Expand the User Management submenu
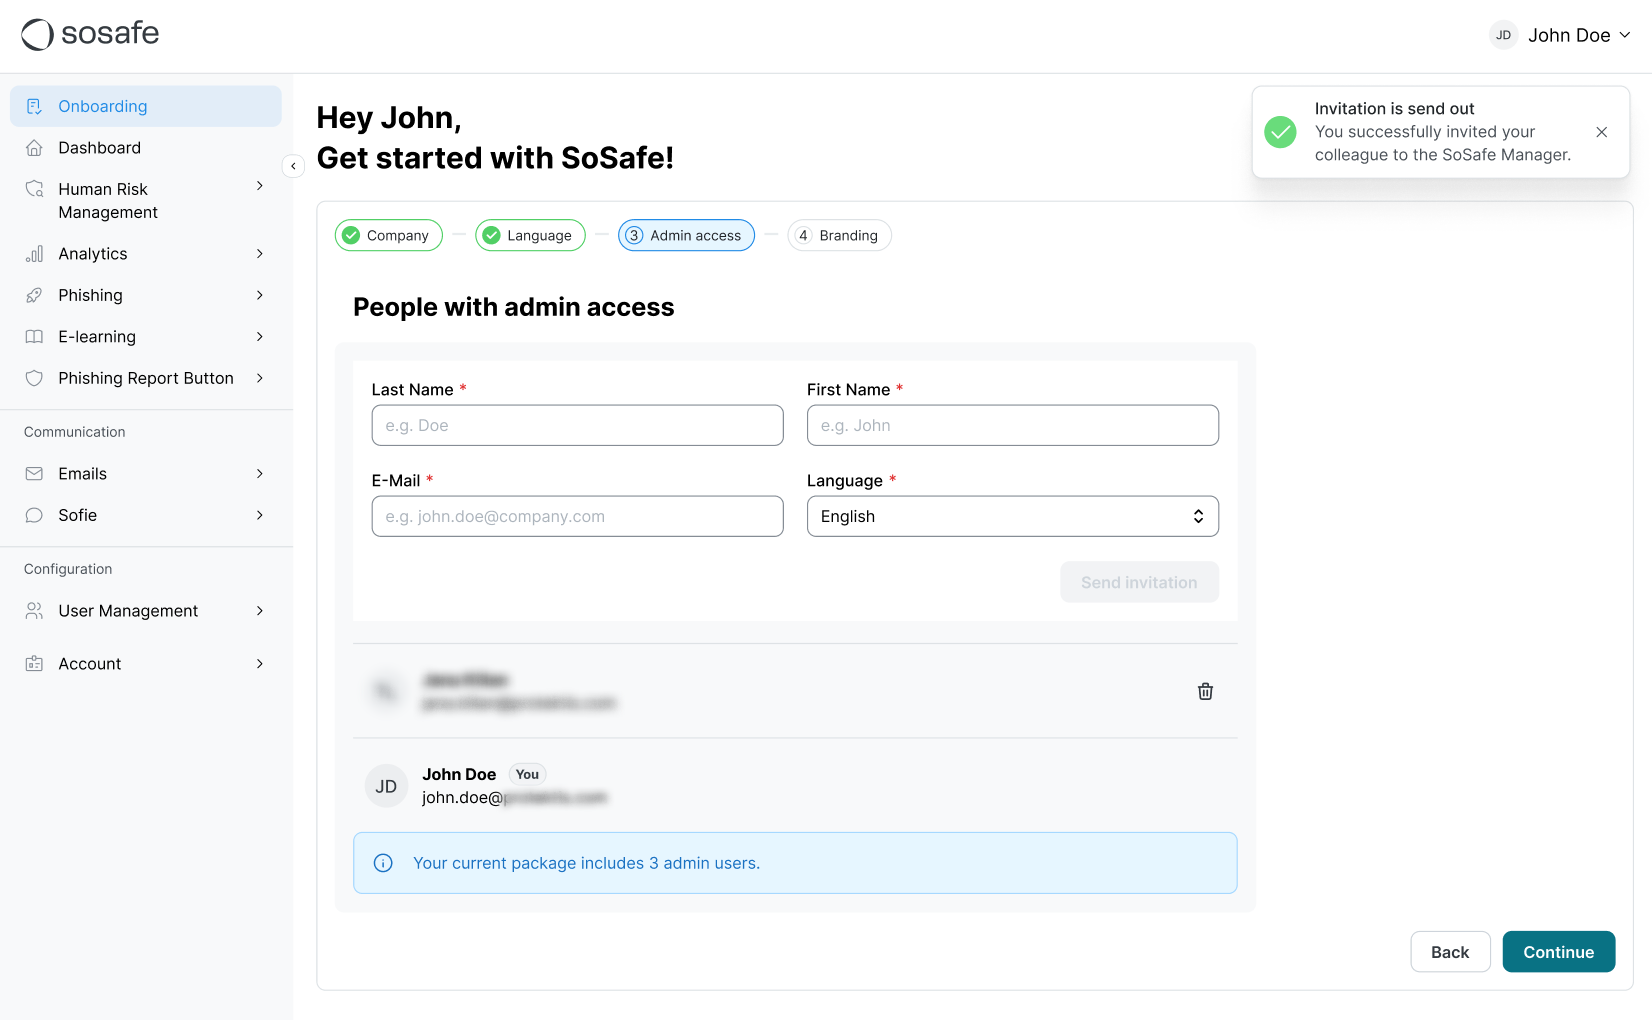Viewport: 1652px width, 1020px height. pos(260,611)
